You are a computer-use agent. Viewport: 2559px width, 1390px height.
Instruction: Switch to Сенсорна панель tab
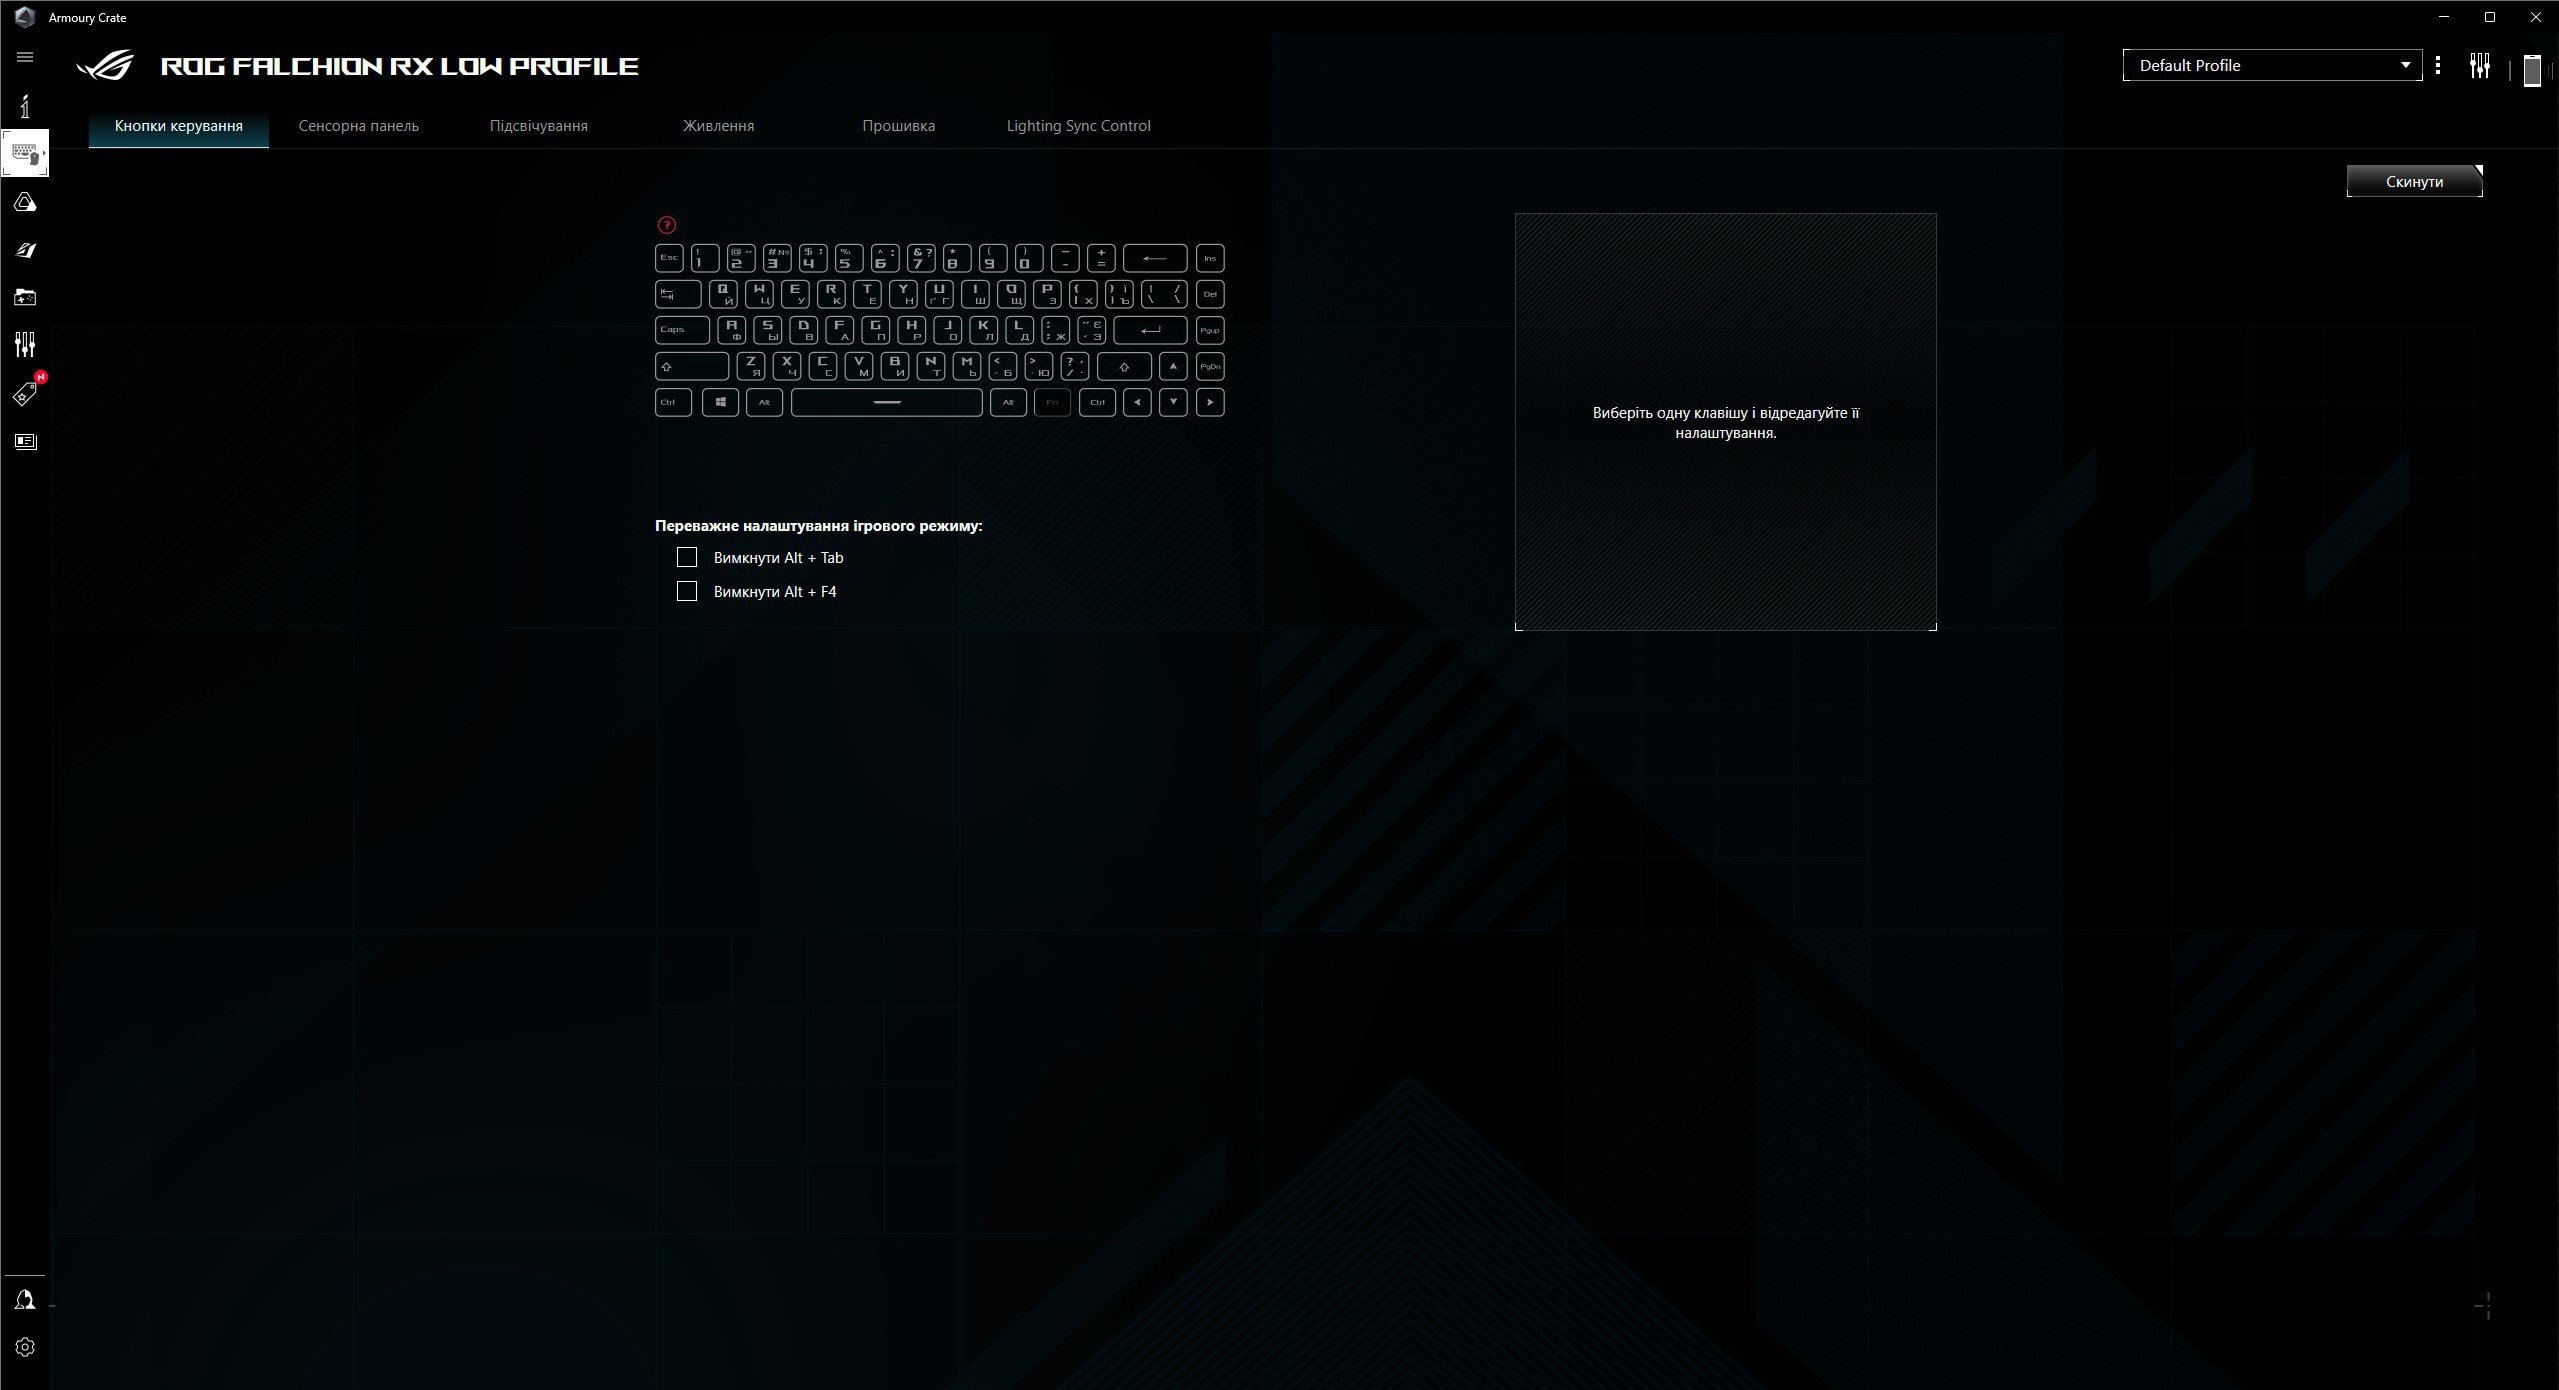[359, 126]
